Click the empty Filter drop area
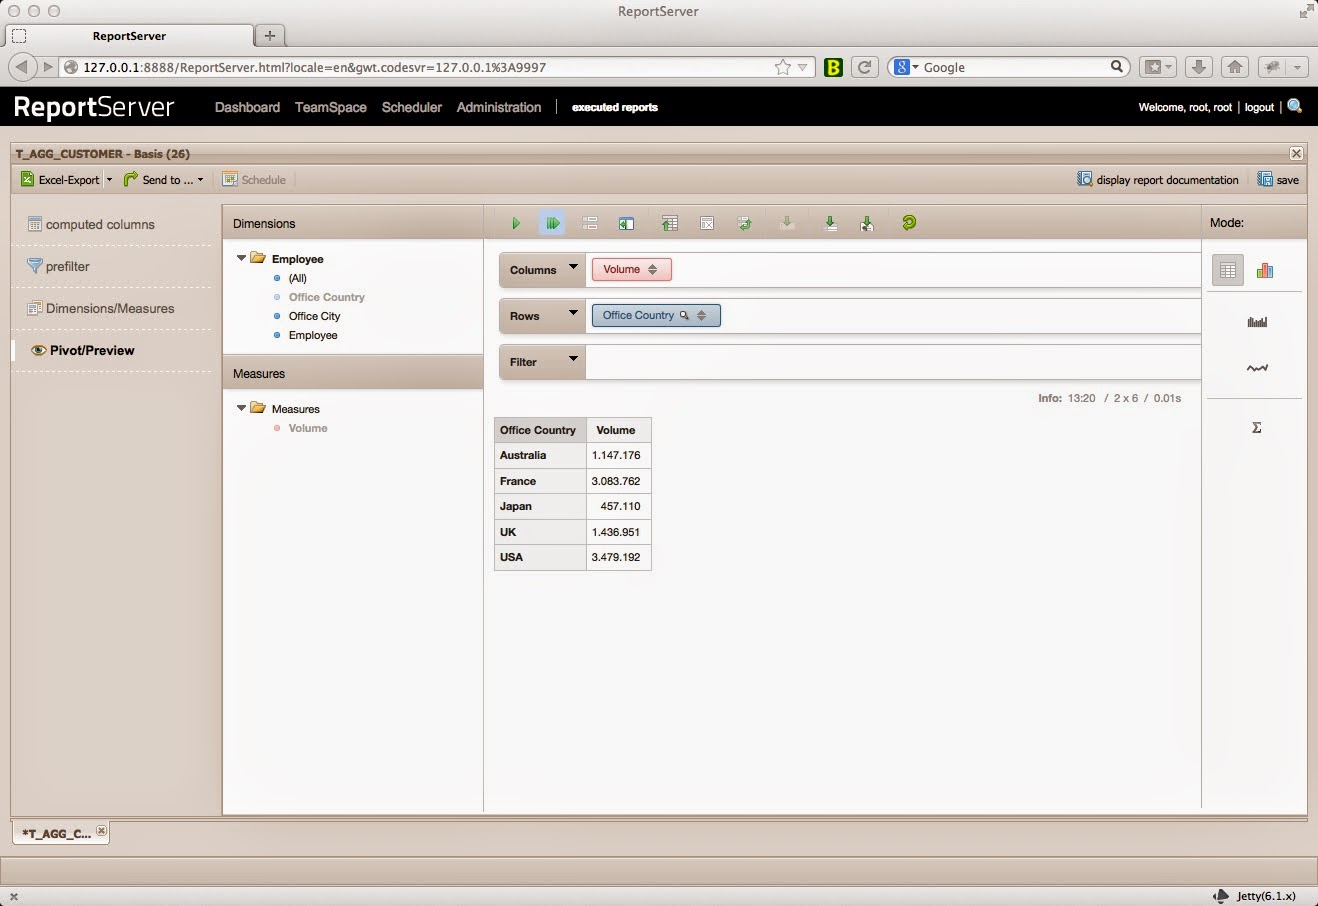 tap(893, 361)
